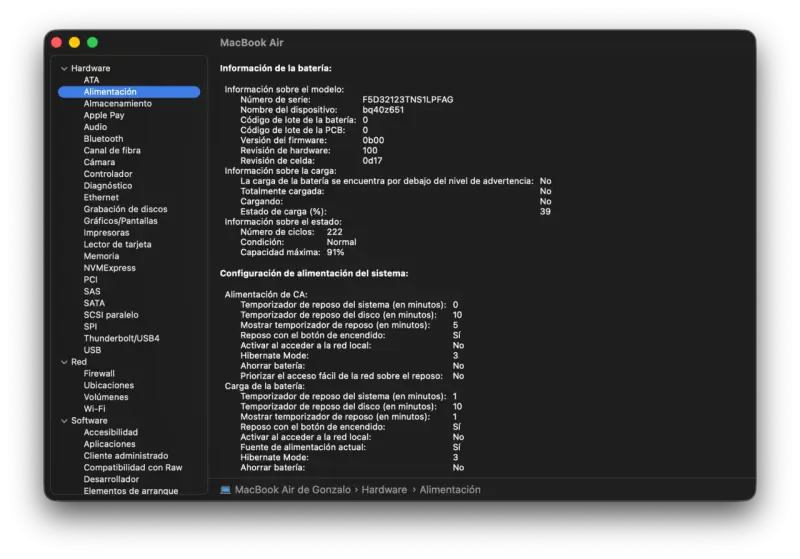The width and height of the screenshot is (800, 559).
Task: Click Configuración de alimentación del sistema heading
Action: [x=314, y=274]
